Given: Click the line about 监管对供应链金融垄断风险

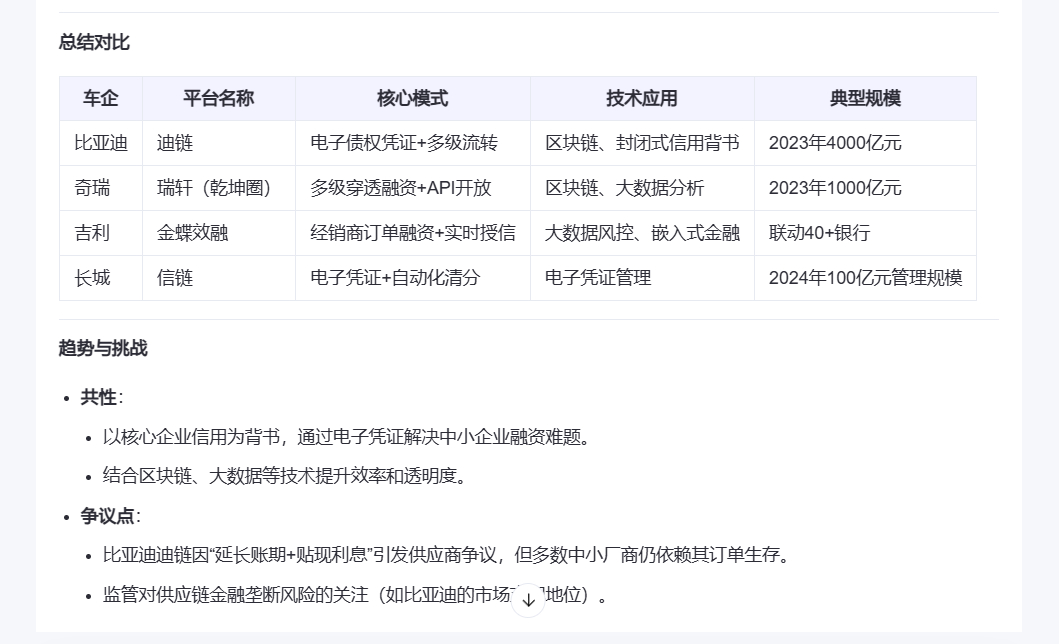Looking at the screenshot, I should click(356, 595).
